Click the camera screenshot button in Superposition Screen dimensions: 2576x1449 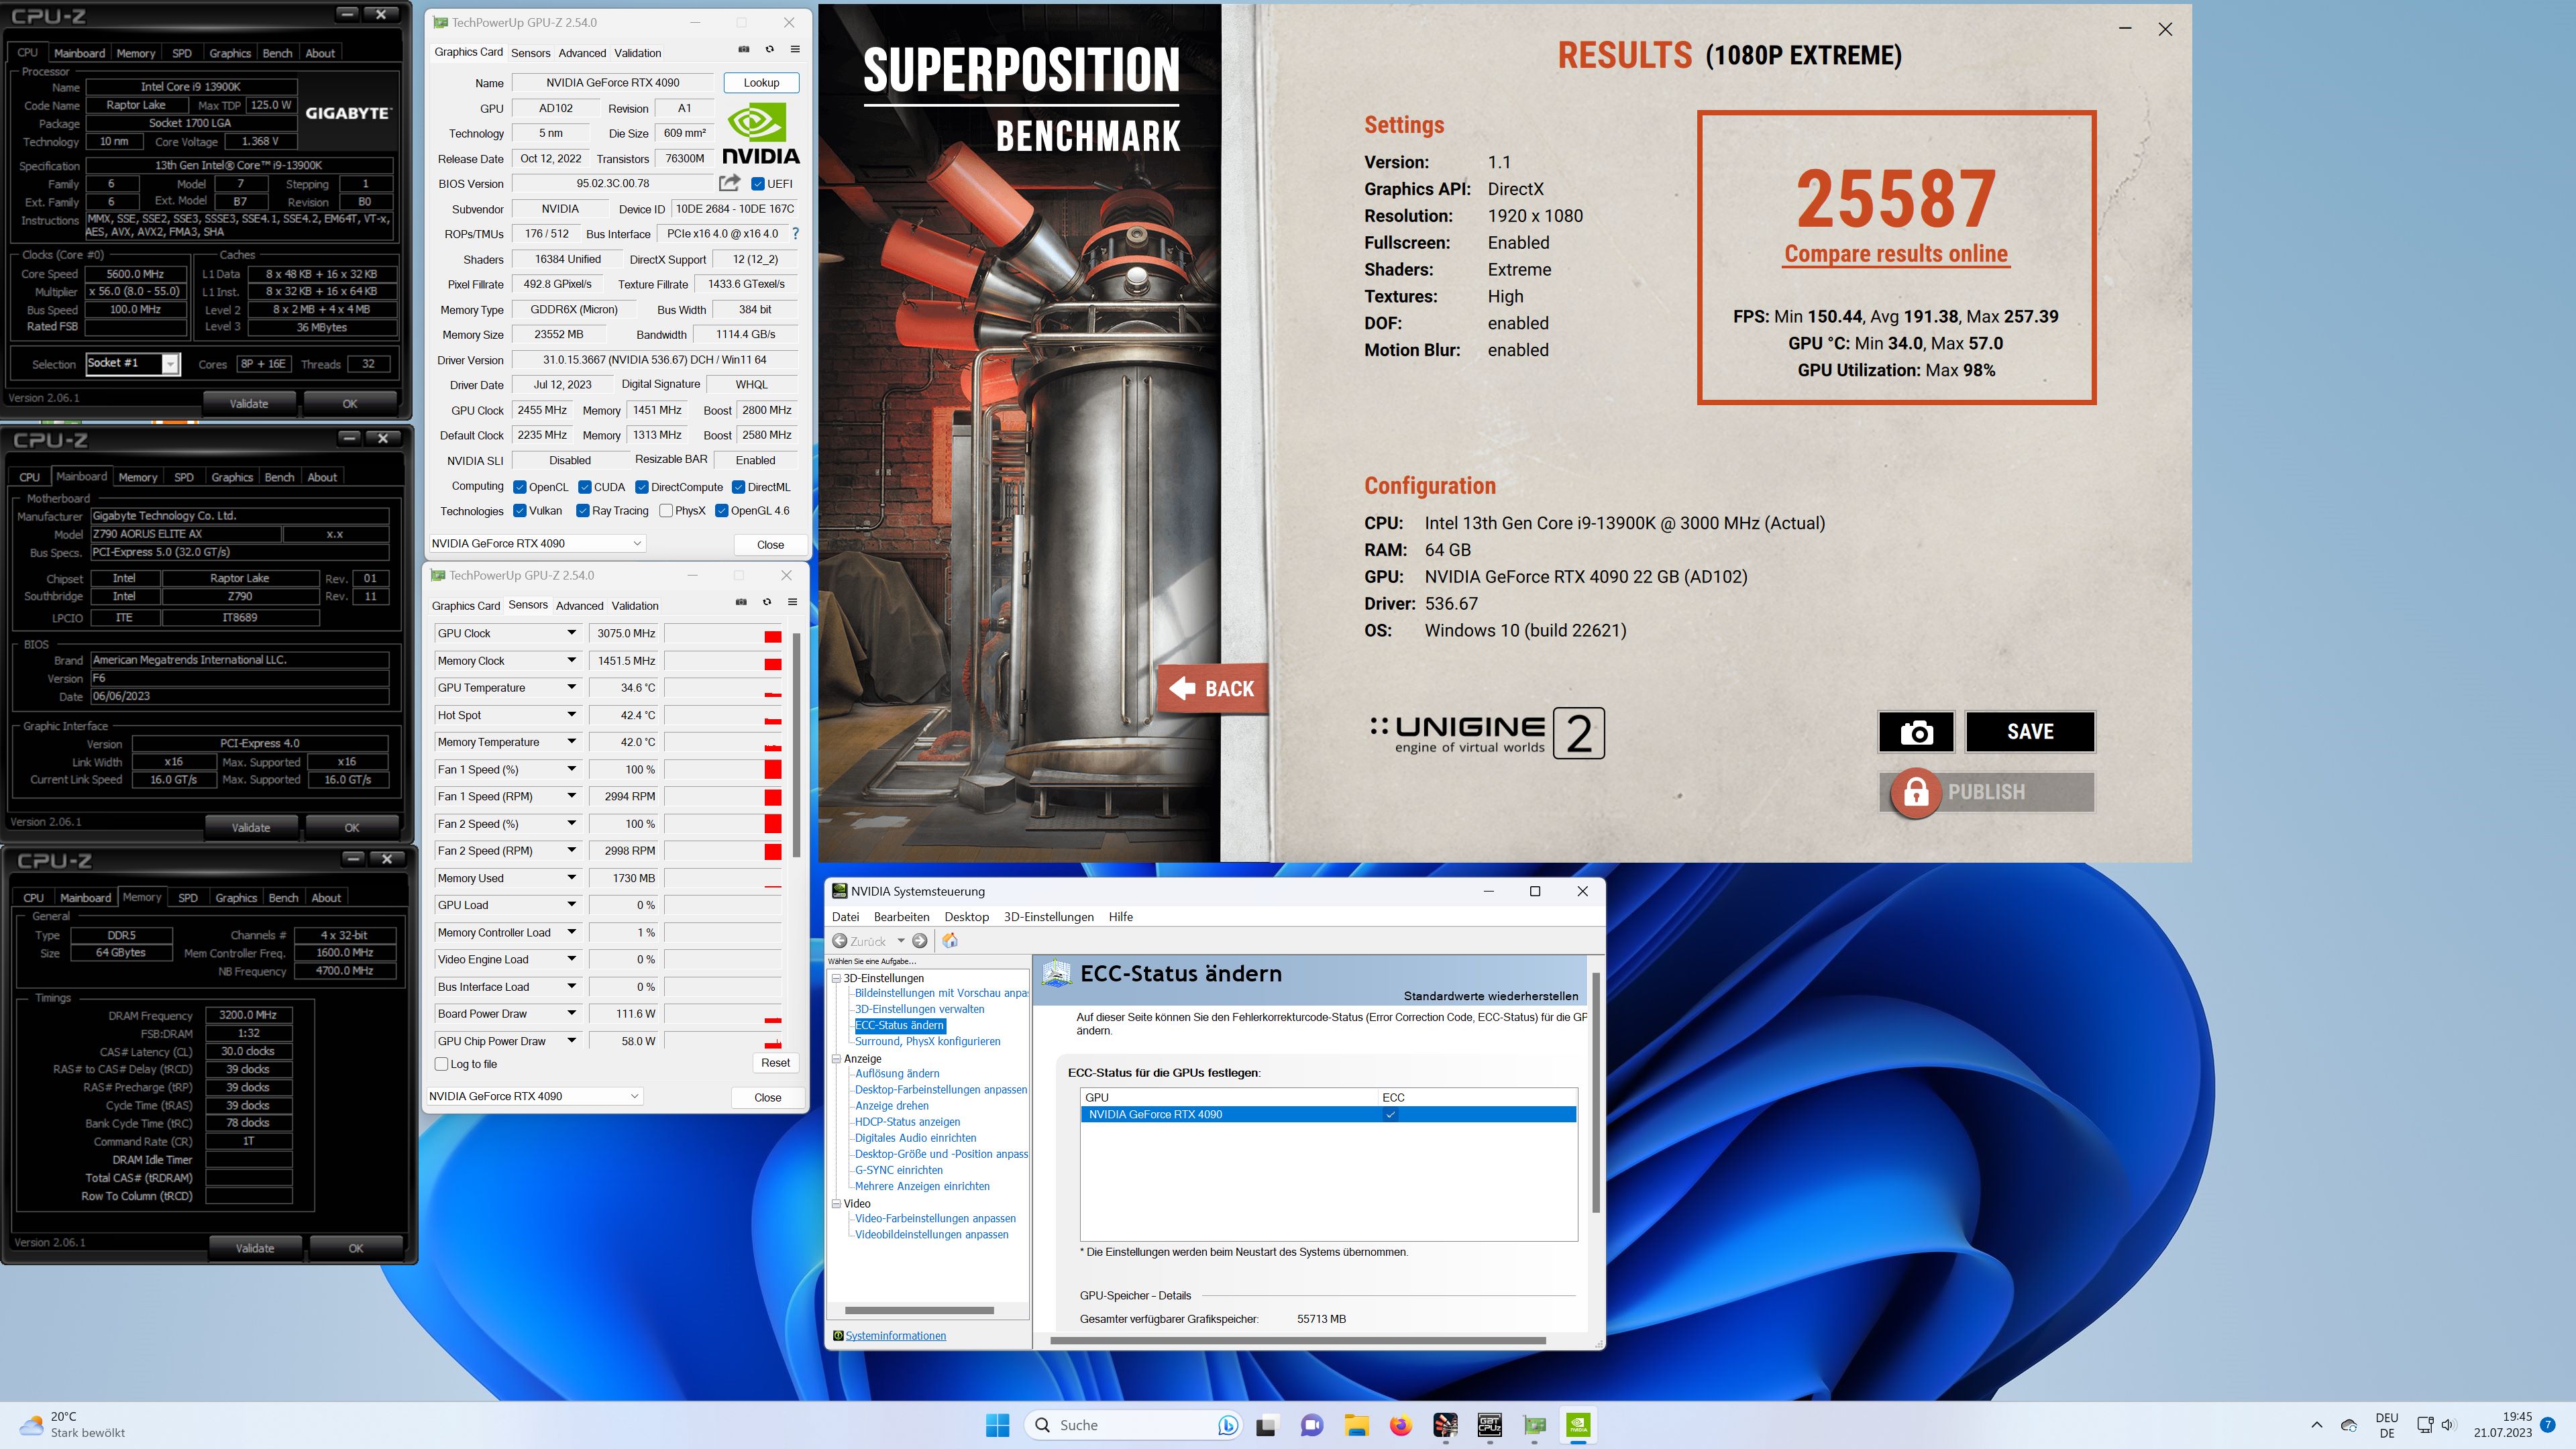coord(1915,732)
